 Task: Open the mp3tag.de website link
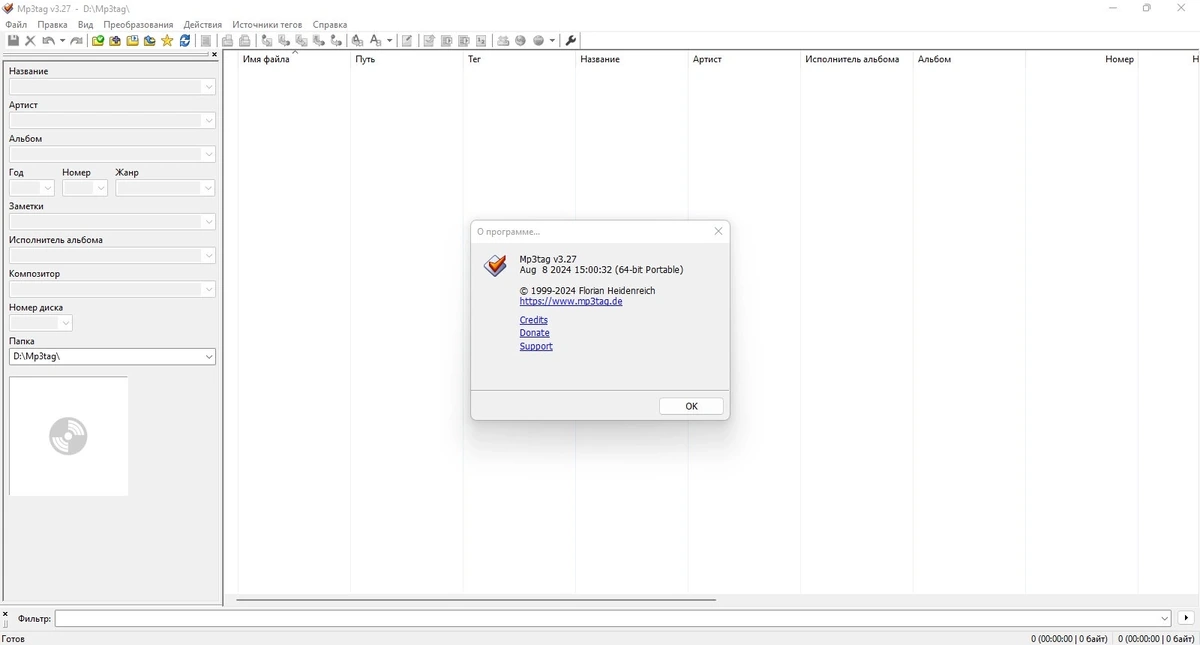tap(571, 301)
